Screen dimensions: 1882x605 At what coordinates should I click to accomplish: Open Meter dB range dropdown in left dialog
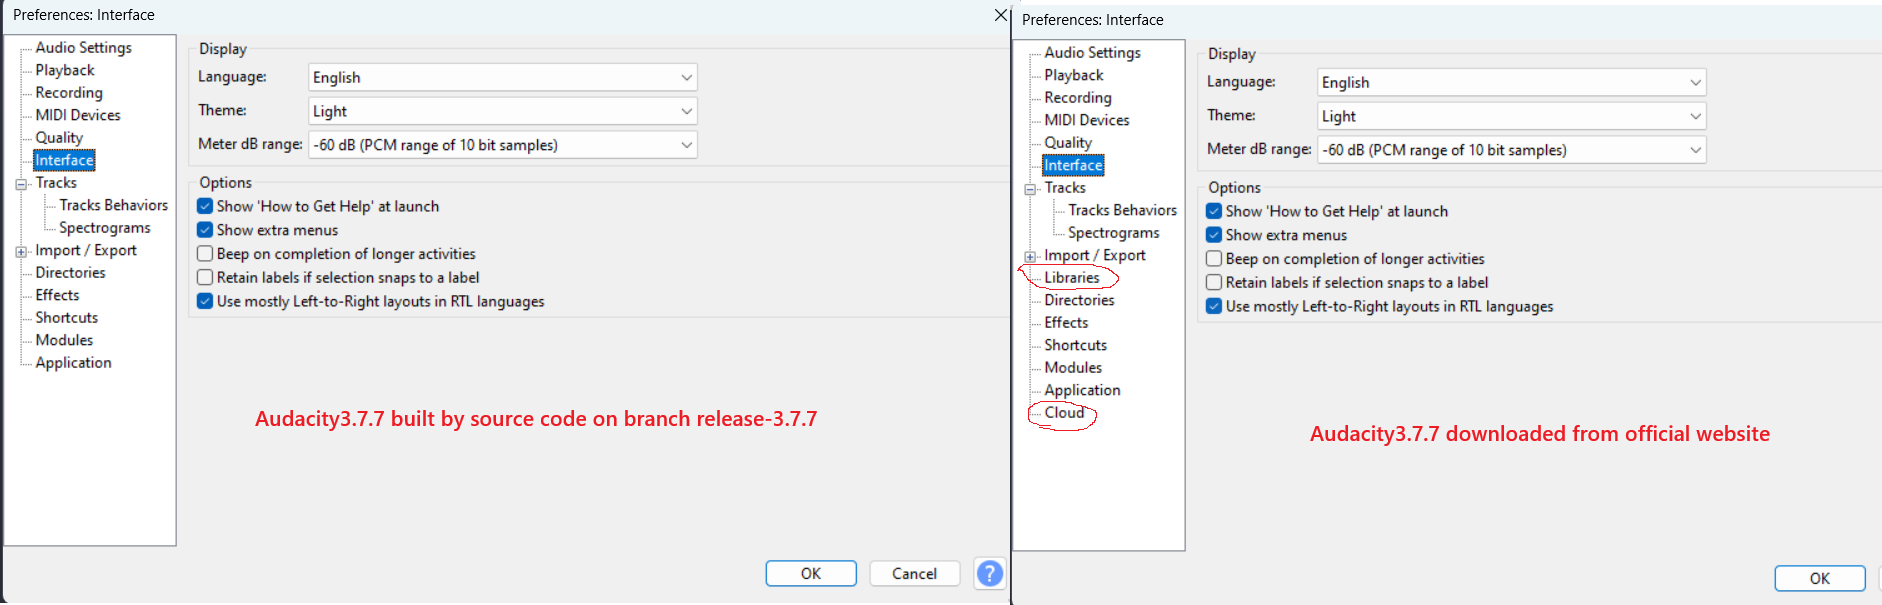pyautogui.click(x=502, y=145)
